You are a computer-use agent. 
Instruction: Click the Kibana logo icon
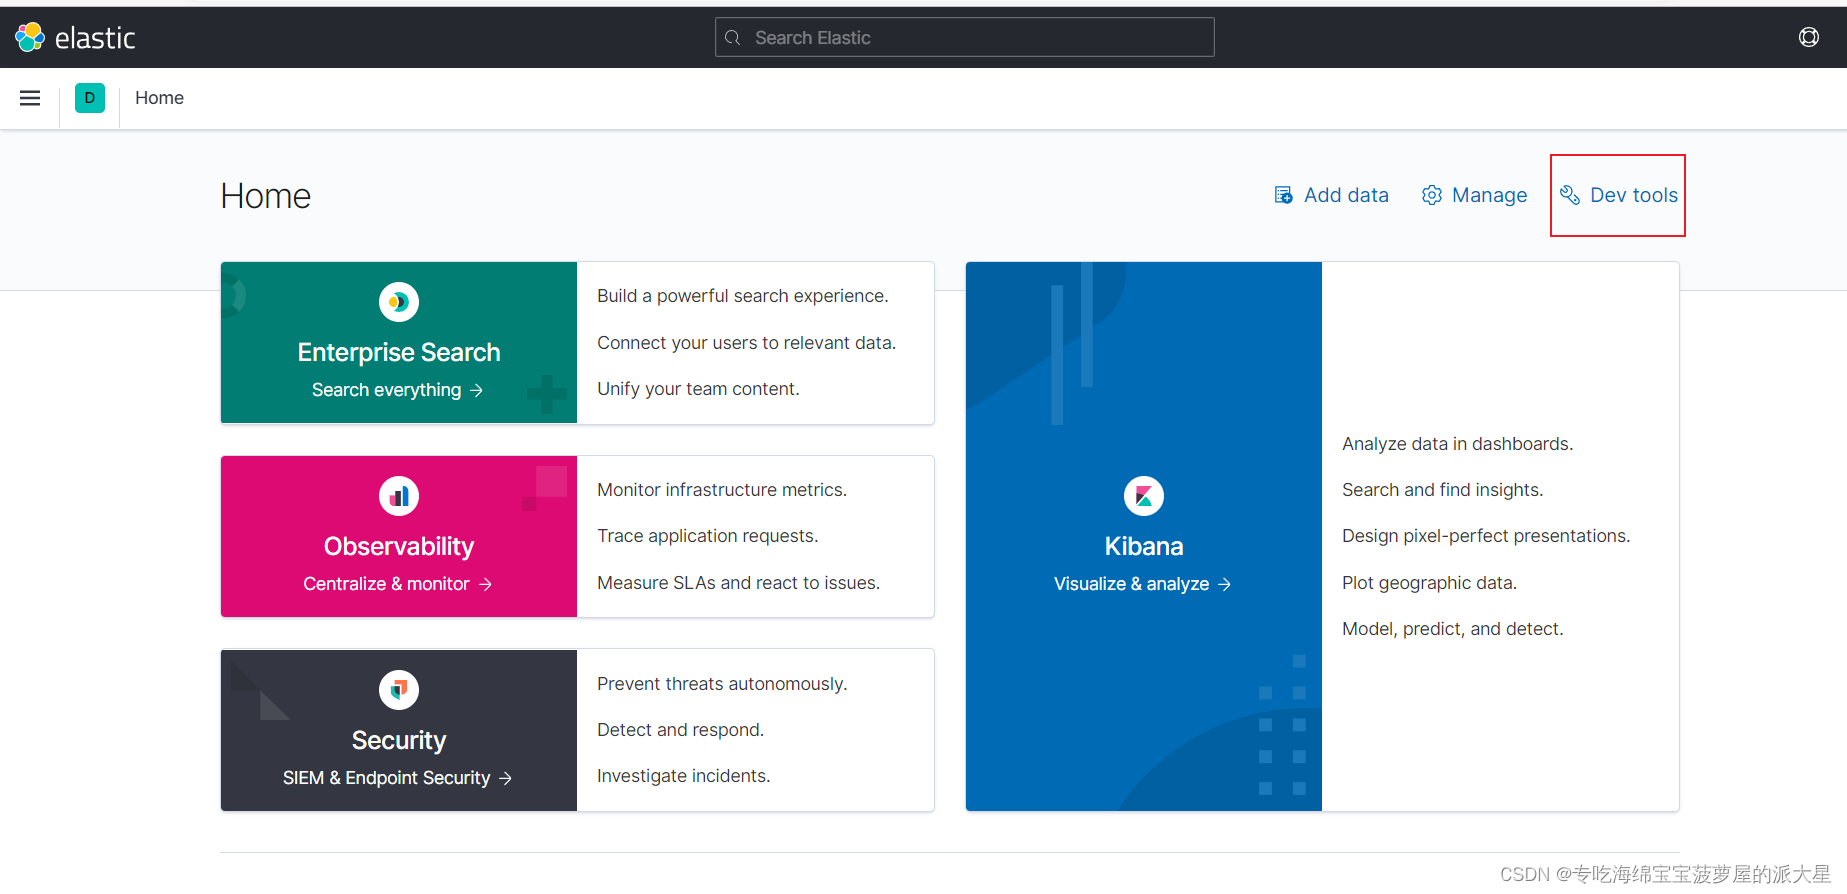(x=1144, y=496)
